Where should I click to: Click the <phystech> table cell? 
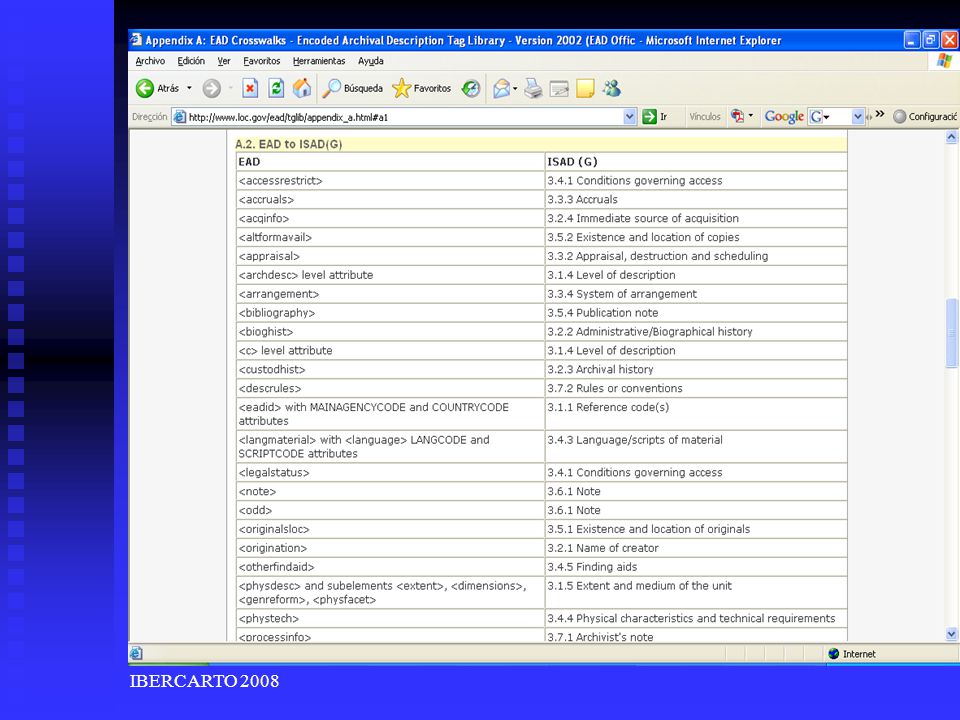point(390,618)
